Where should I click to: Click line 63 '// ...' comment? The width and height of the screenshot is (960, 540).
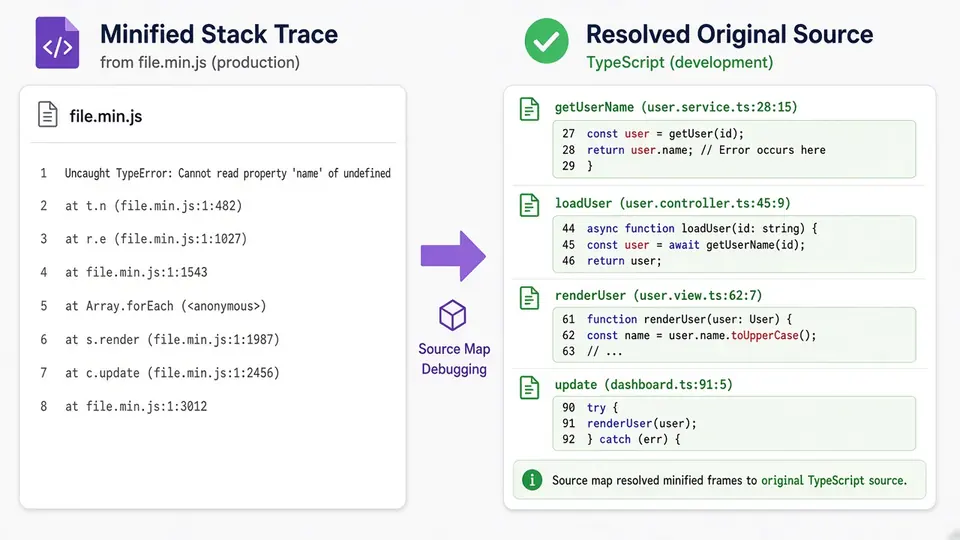click(x=604, y=351)
